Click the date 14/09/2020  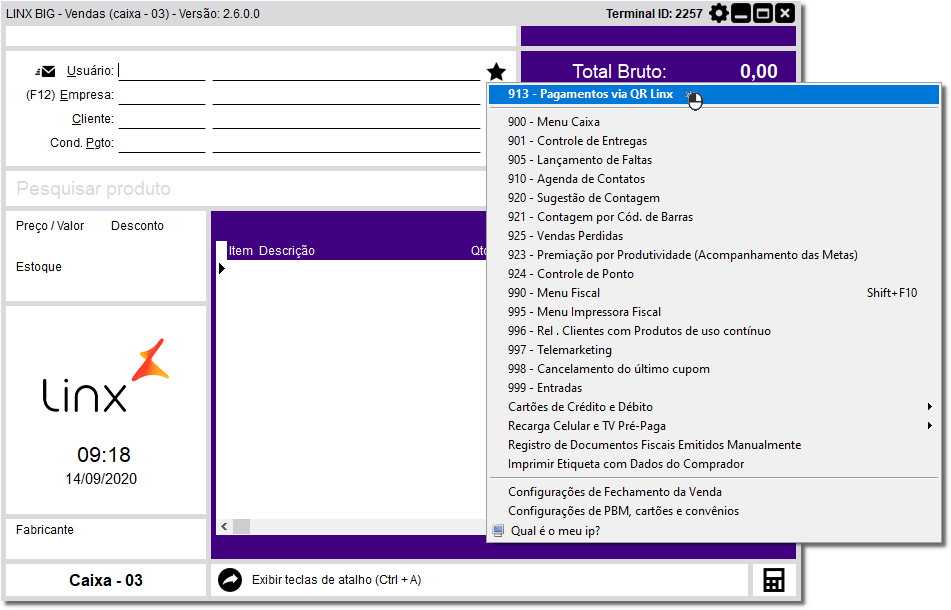(x=101, y=479)
